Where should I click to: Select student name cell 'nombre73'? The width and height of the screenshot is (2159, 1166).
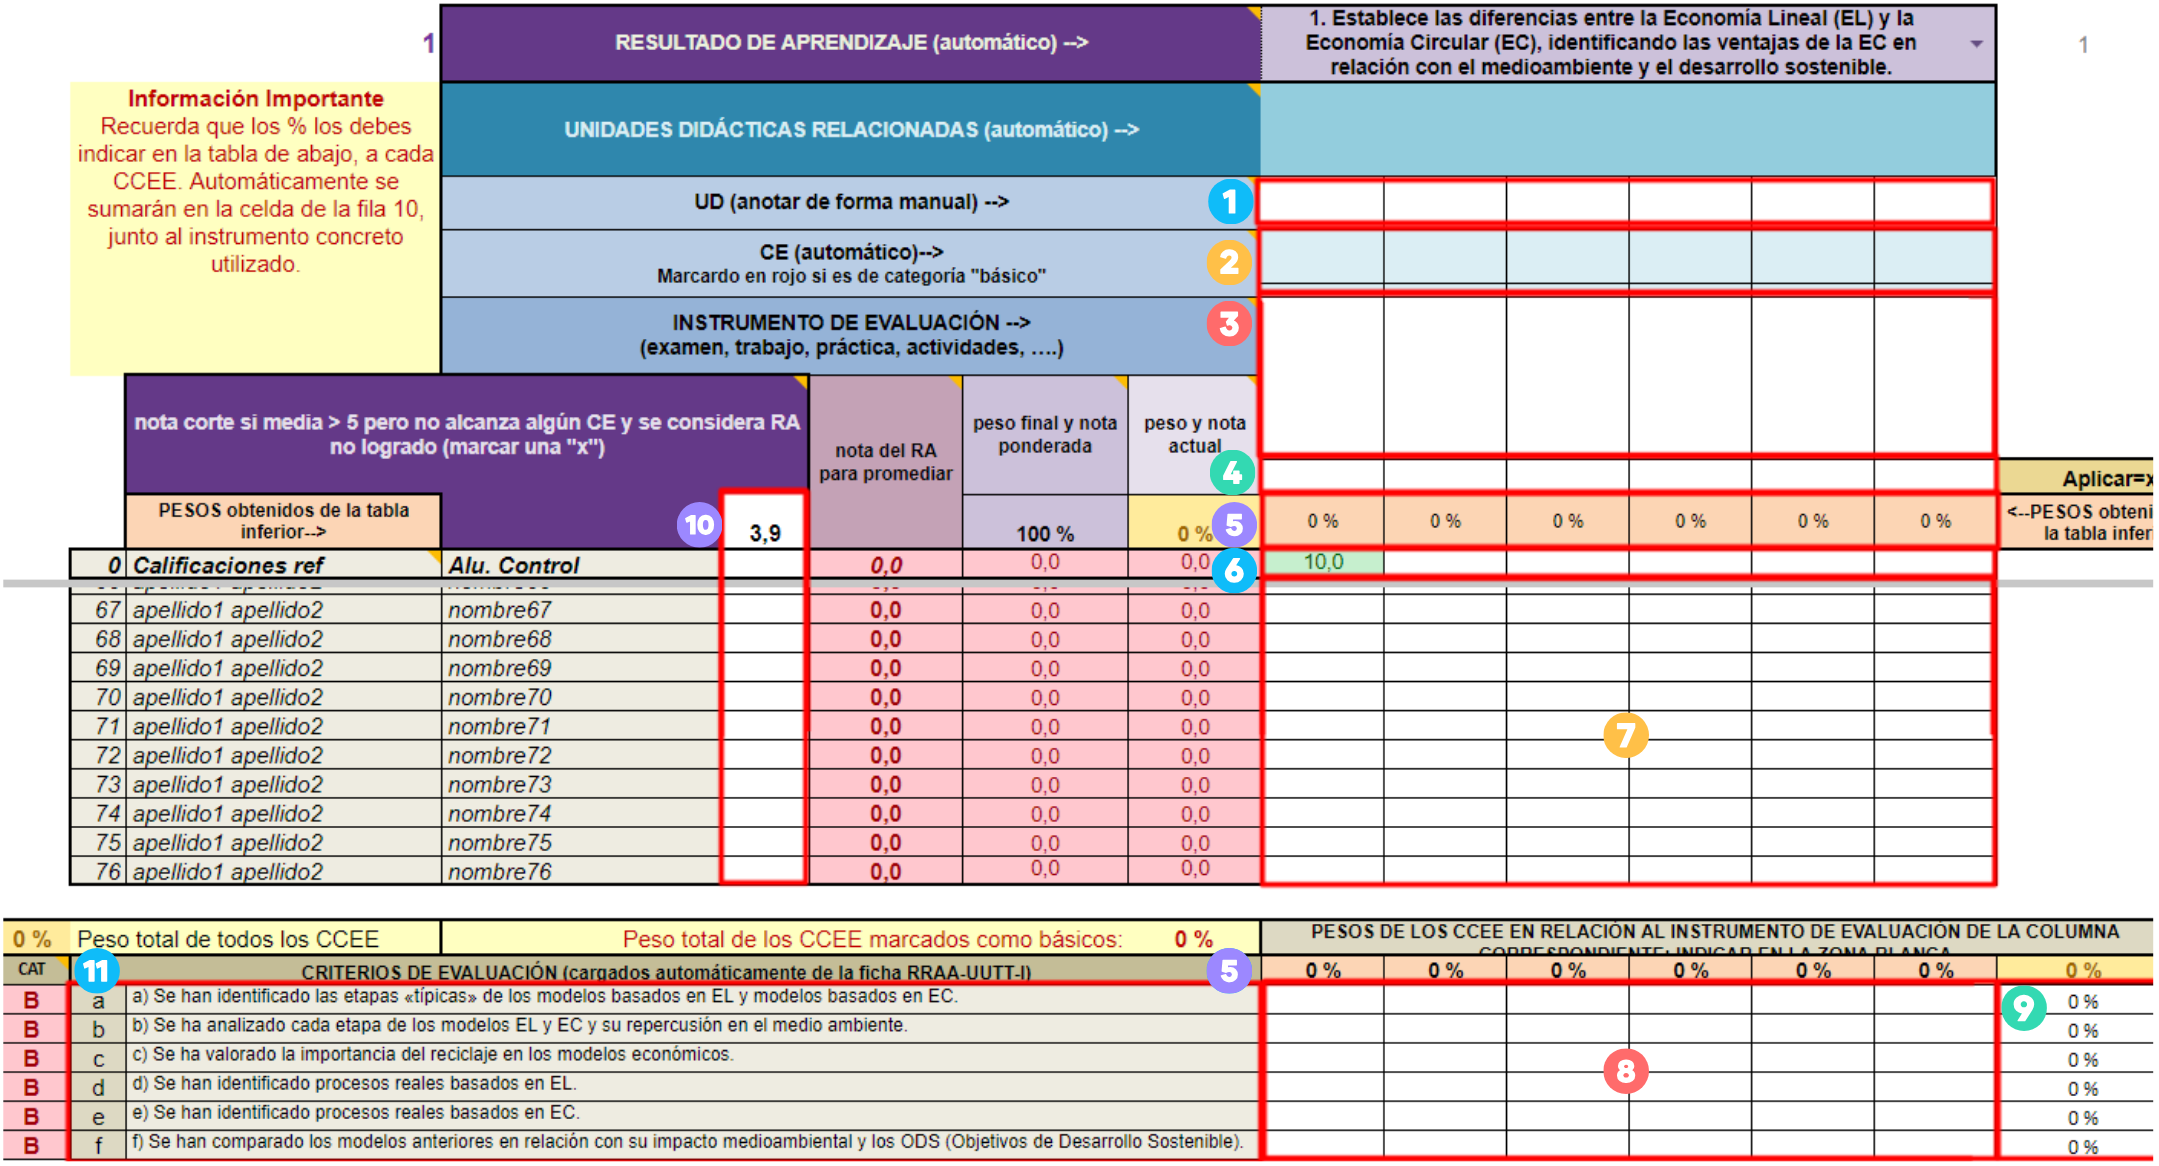point(582,784)
